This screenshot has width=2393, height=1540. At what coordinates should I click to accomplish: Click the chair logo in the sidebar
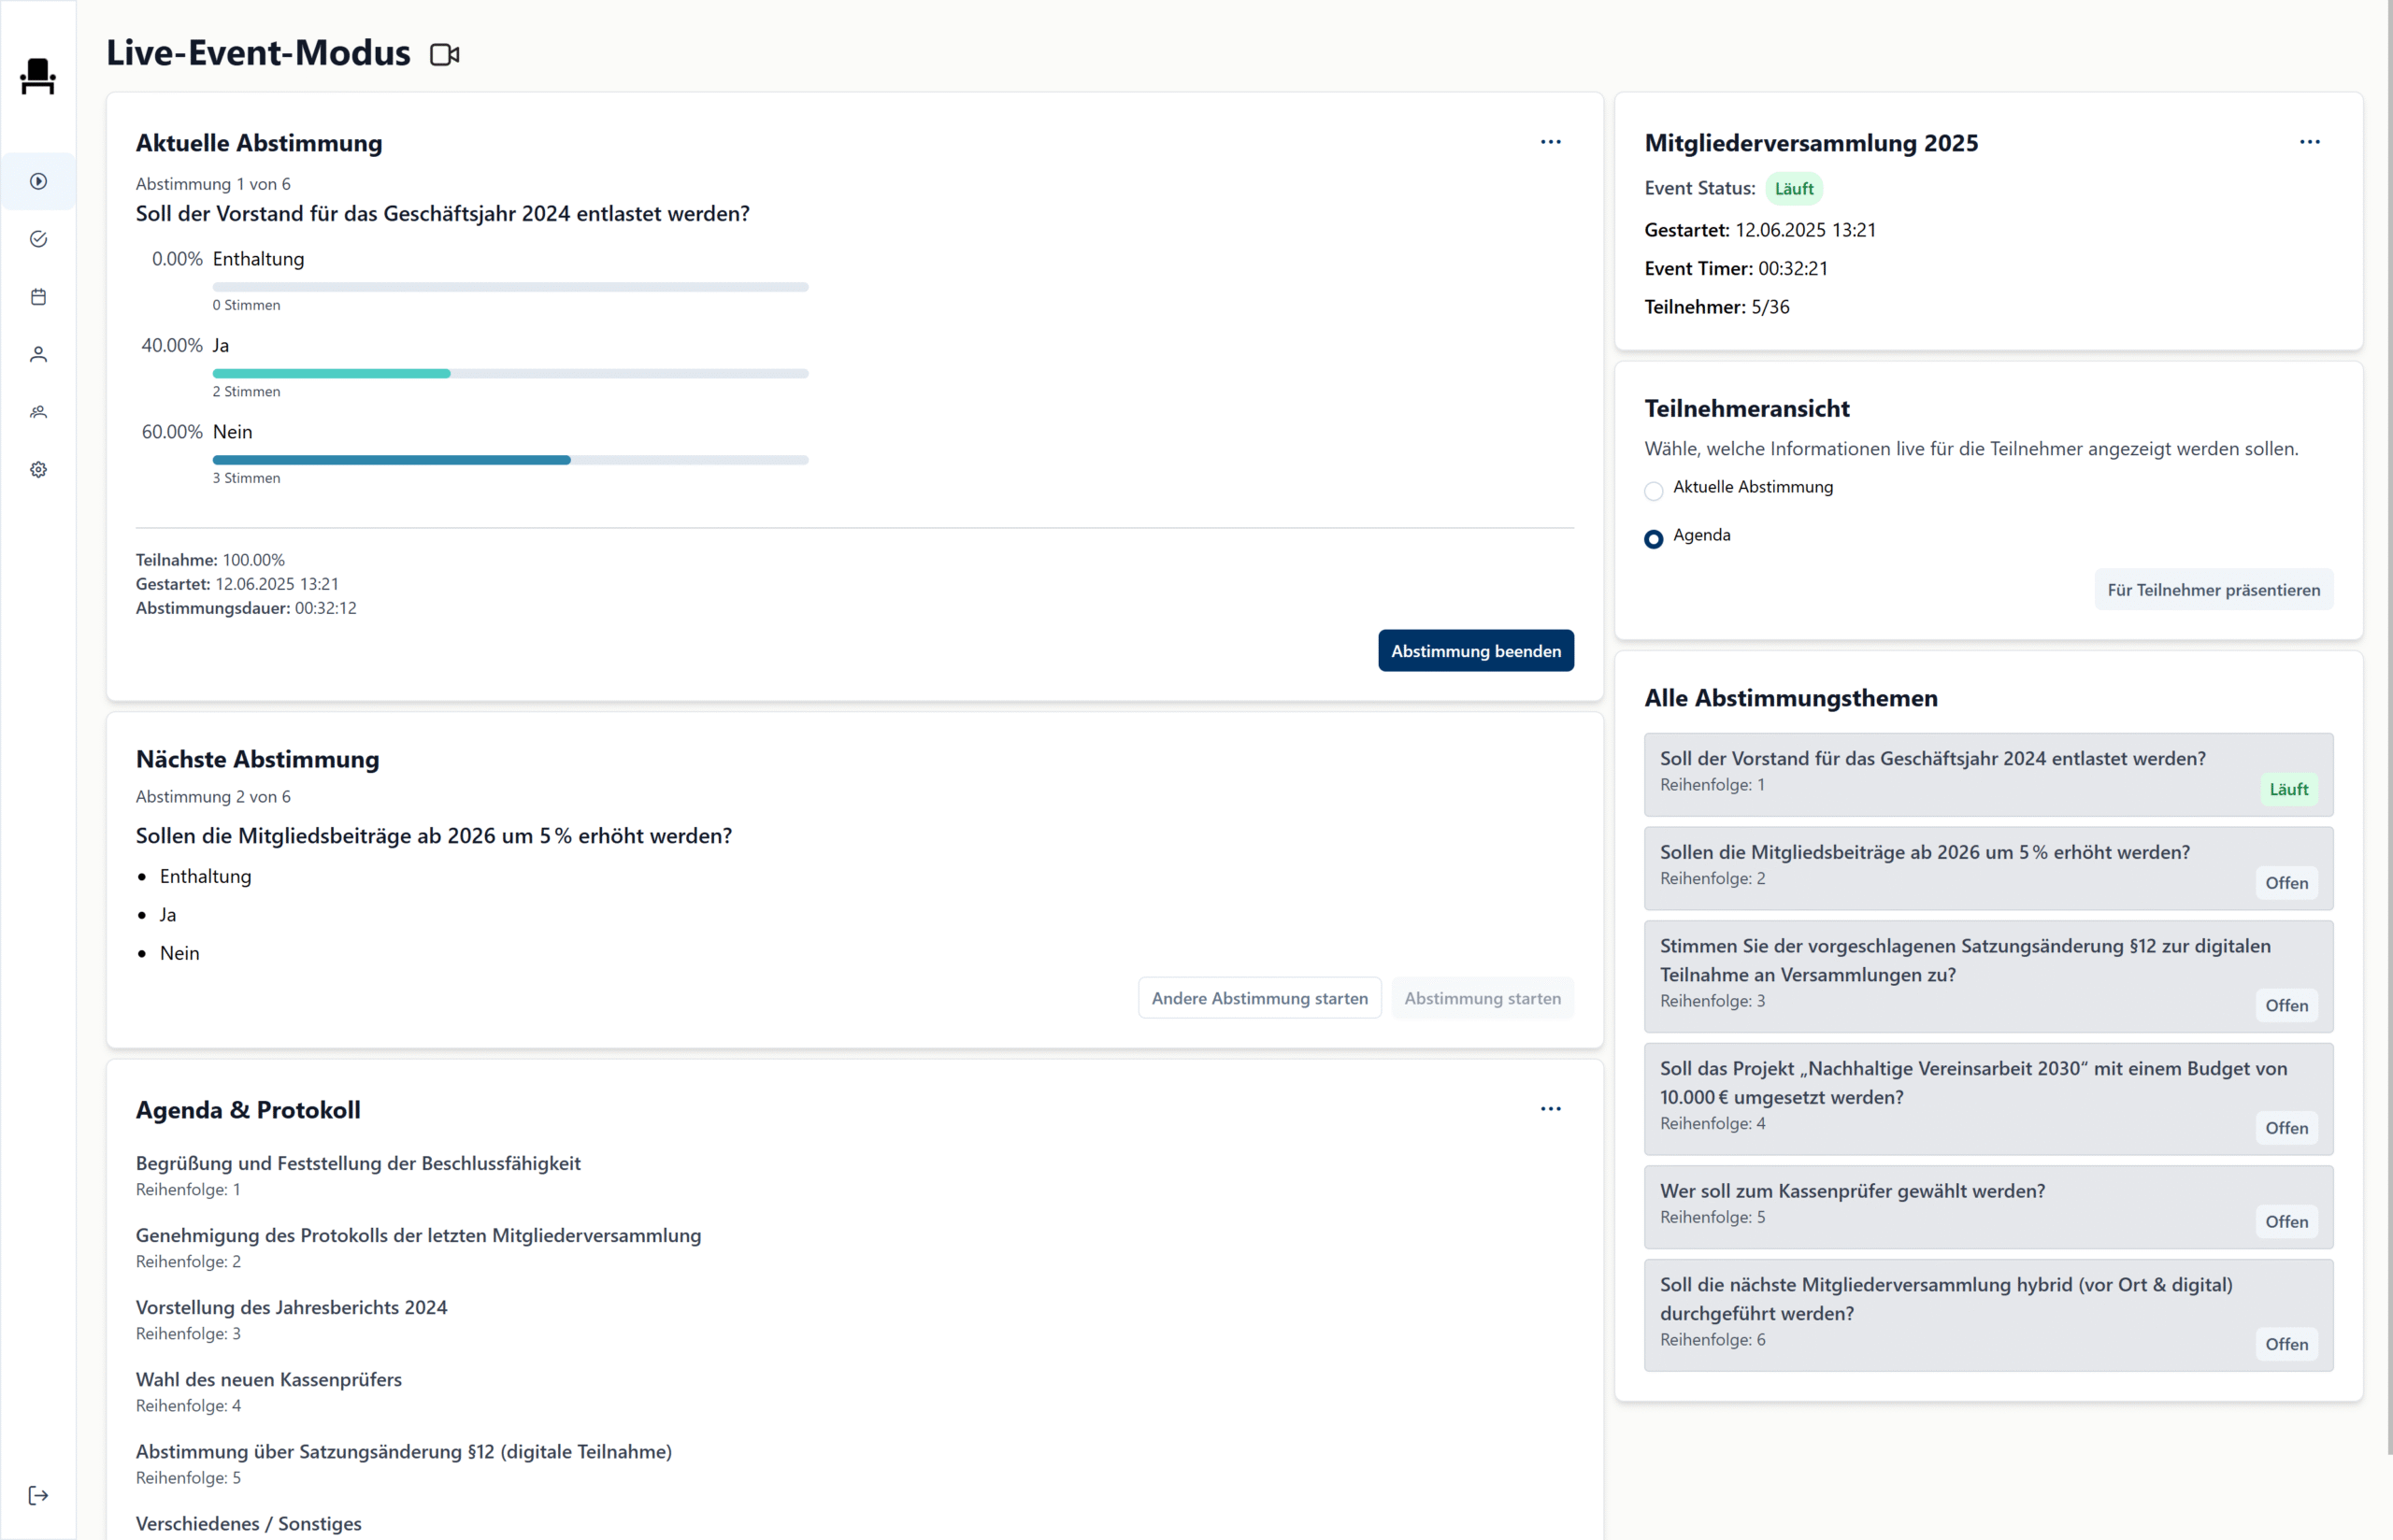(x=38, y=77)
